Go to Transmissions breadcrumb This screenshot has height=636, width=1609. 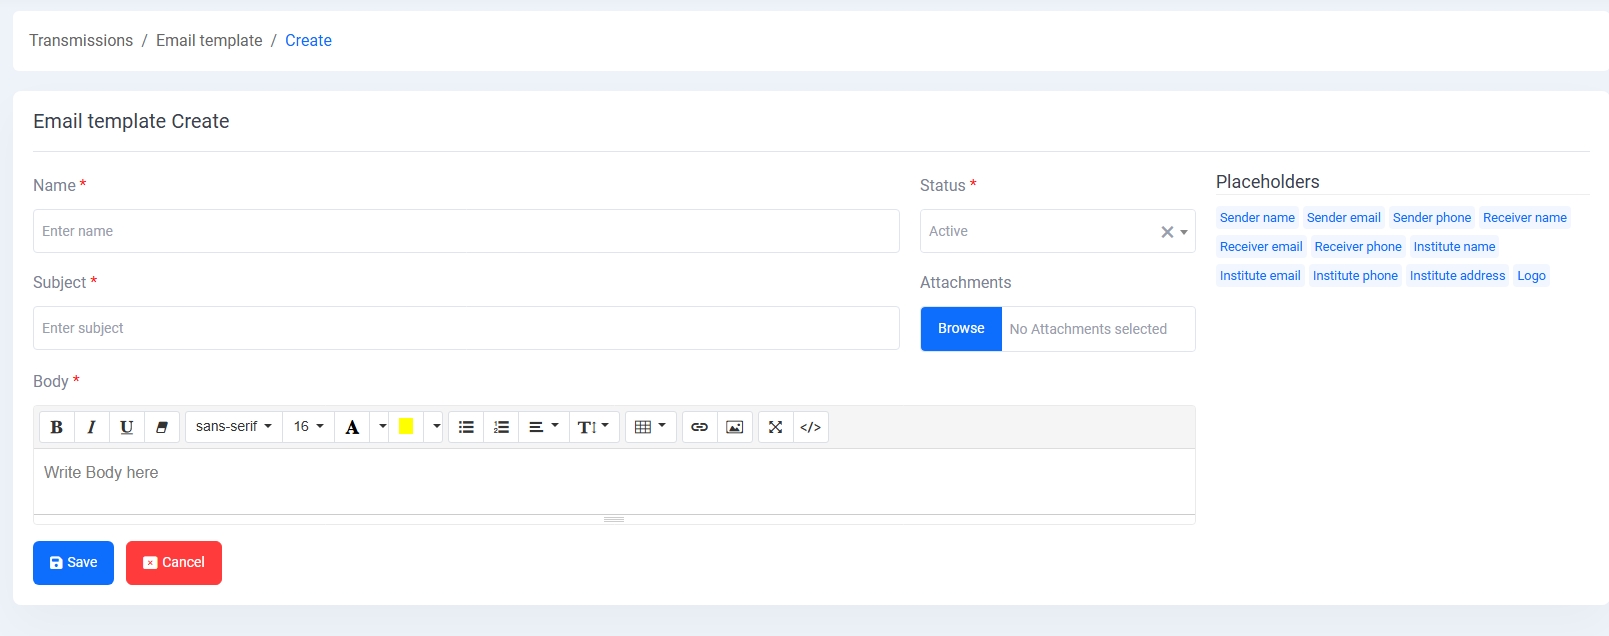point(81,41)
